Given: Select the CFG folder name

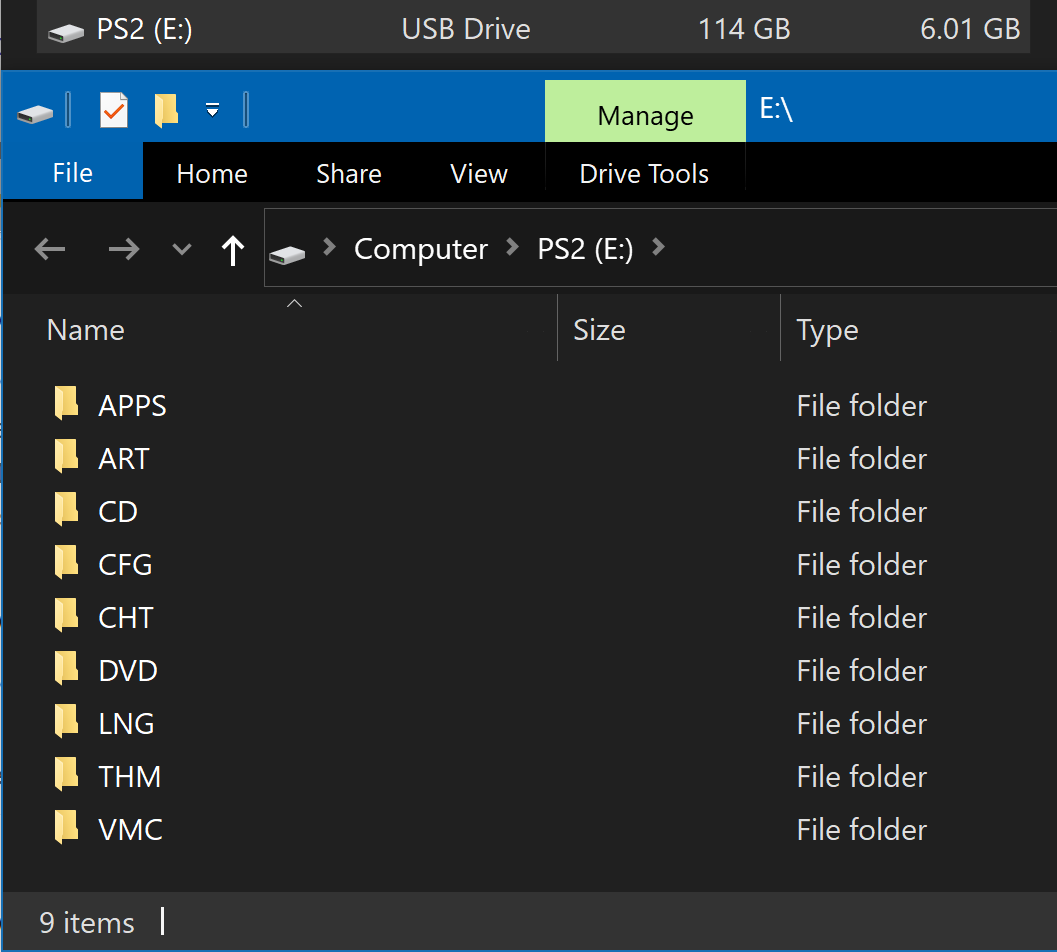Looking at the screenshot, I should coord(125,565).
